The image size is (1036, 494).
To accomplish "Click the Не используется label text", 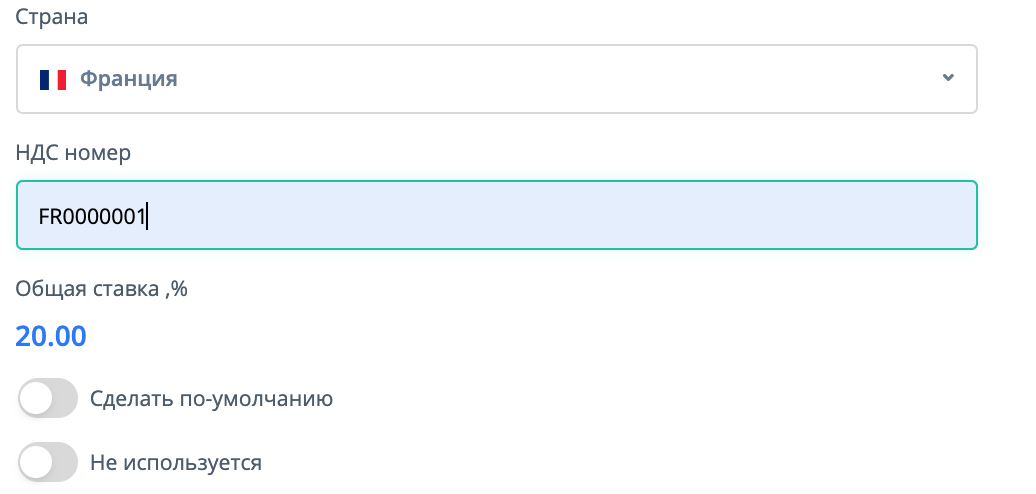I will (x=176, y=463).
